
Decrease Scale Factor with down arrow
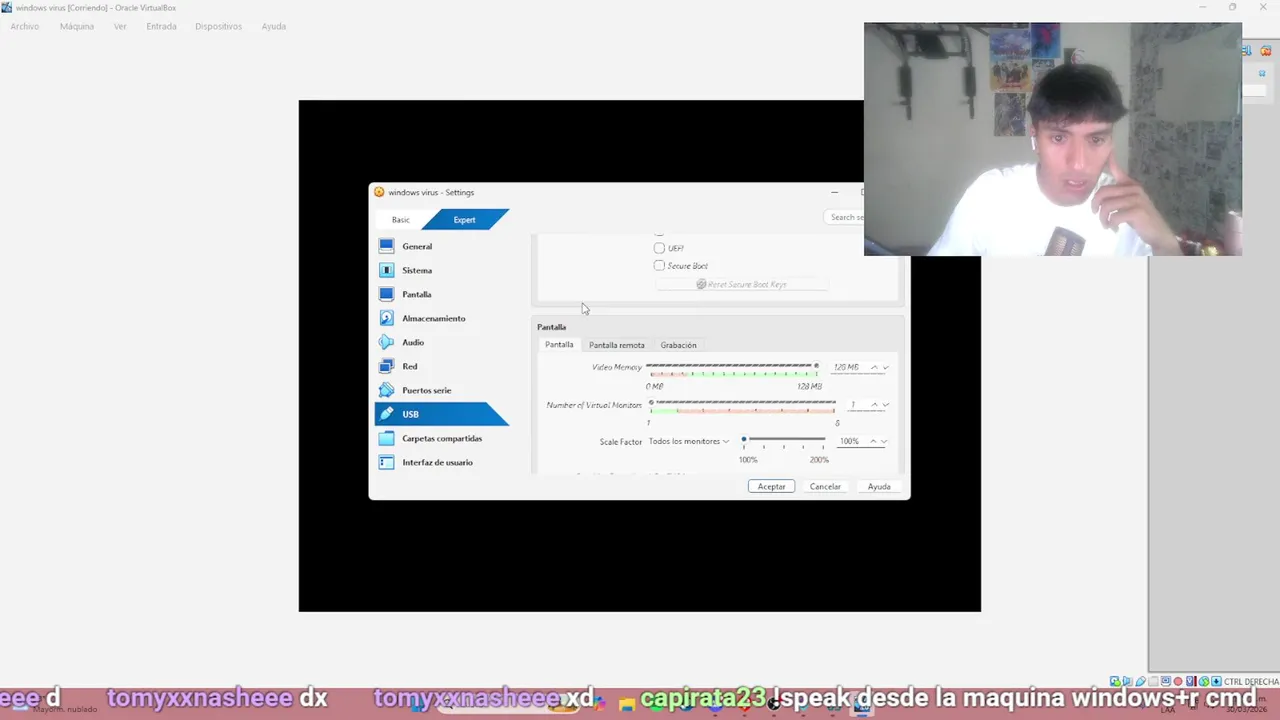[x=884, y=441]
